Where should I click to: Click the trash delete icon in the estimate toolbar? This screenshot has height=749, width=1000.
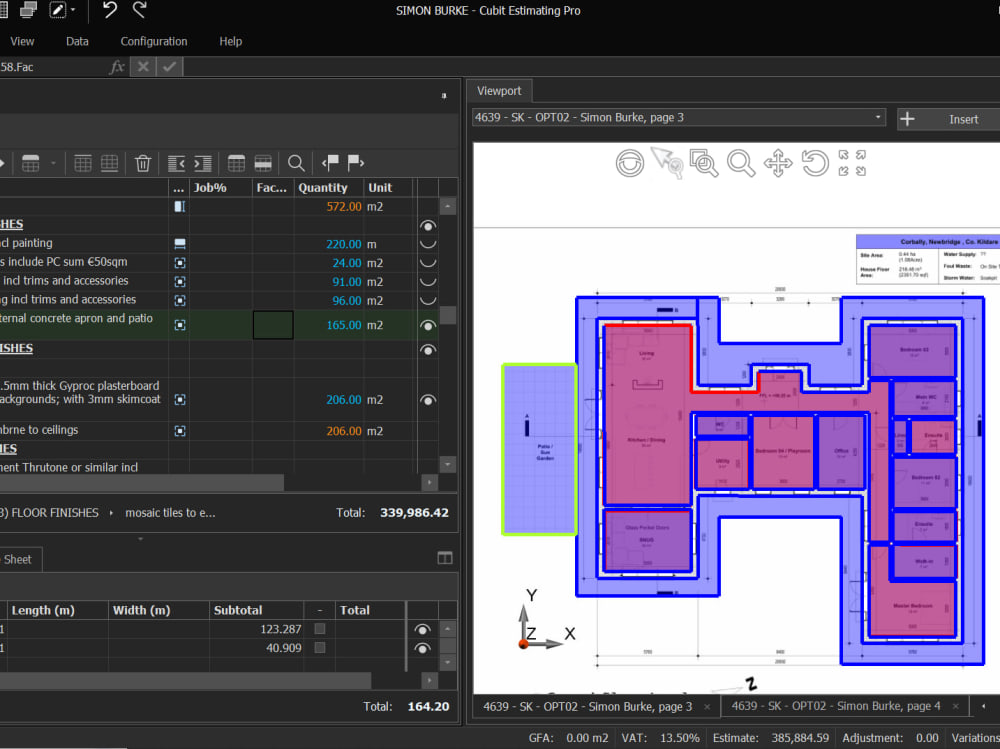click(143, 163)
